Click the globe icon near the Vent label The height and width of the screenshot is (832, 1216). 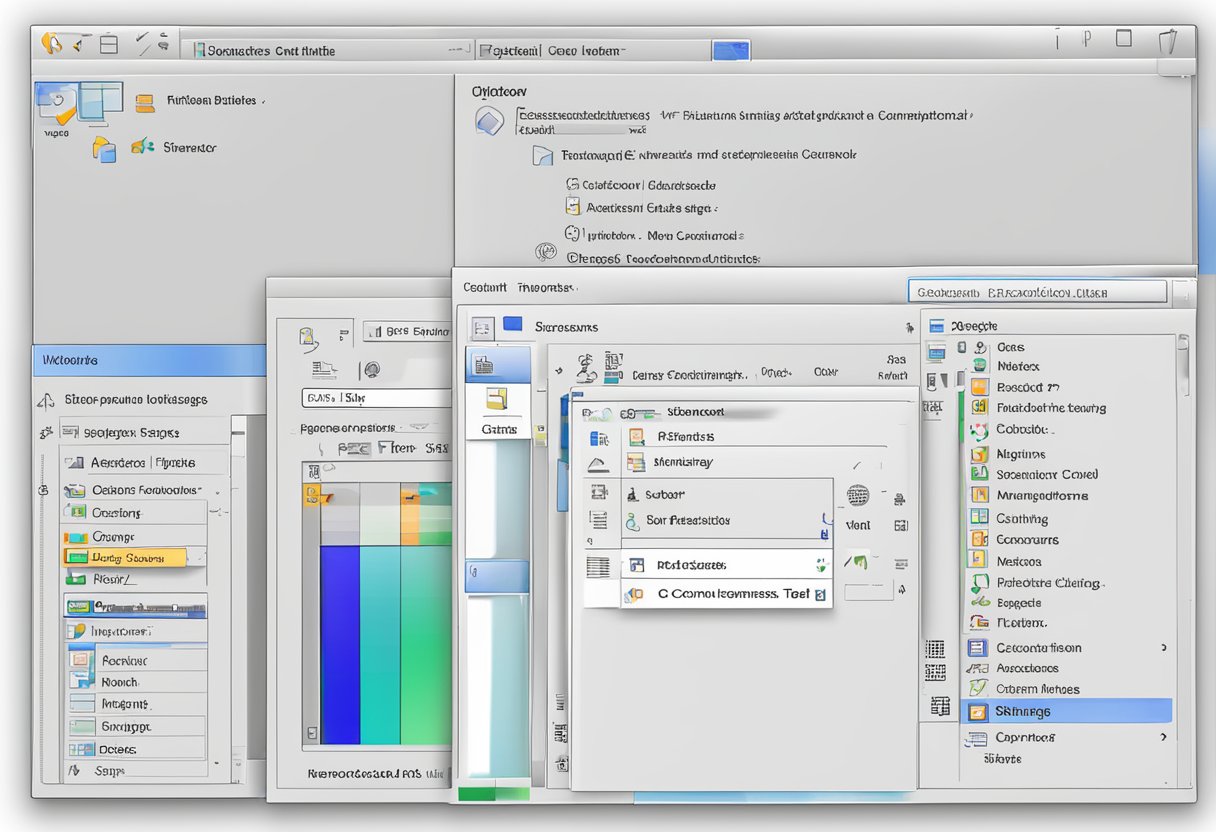(856, 494)
